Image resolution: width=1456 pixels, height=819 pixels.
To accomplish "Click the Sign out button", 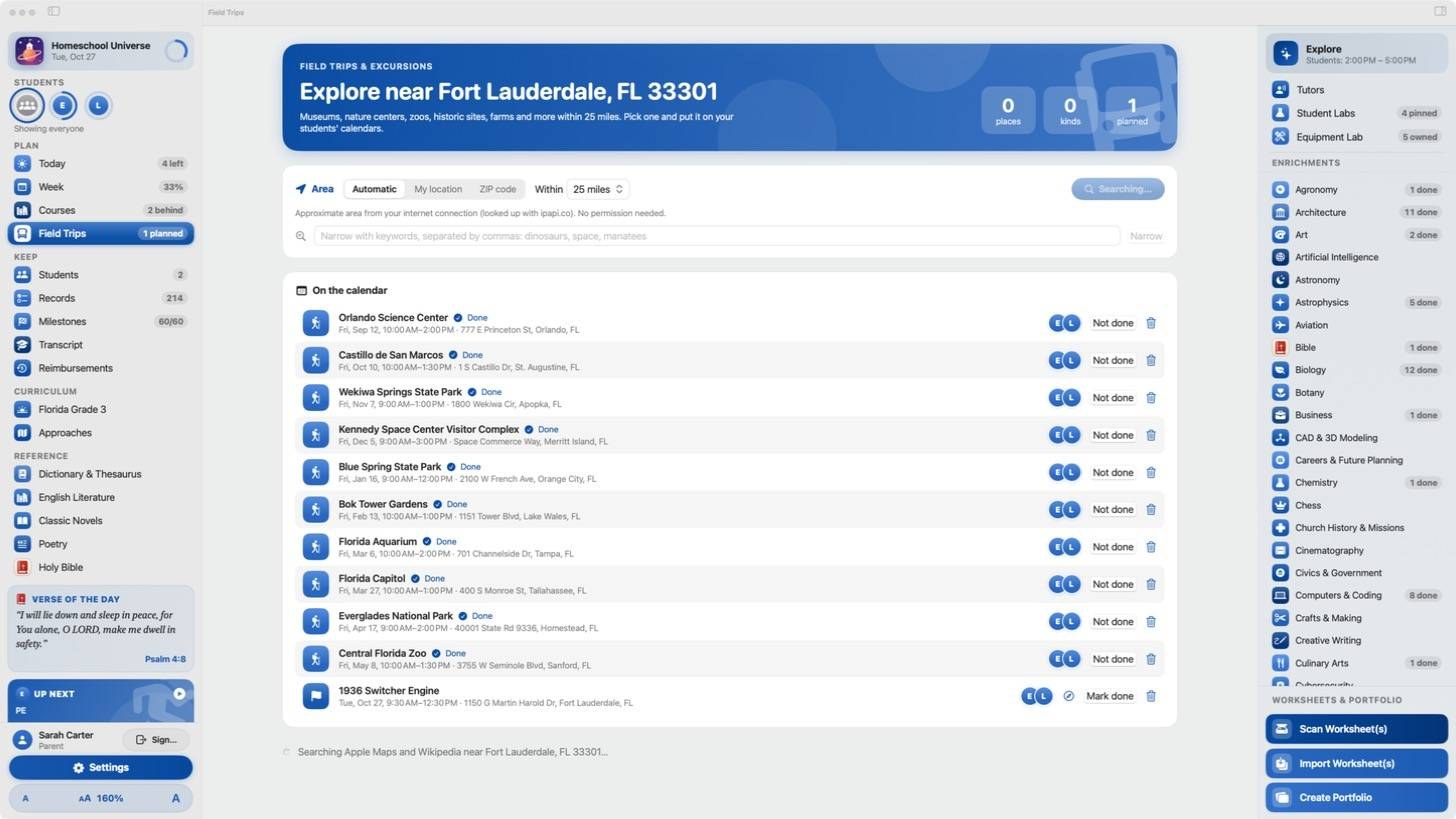I will click(156, 740).
